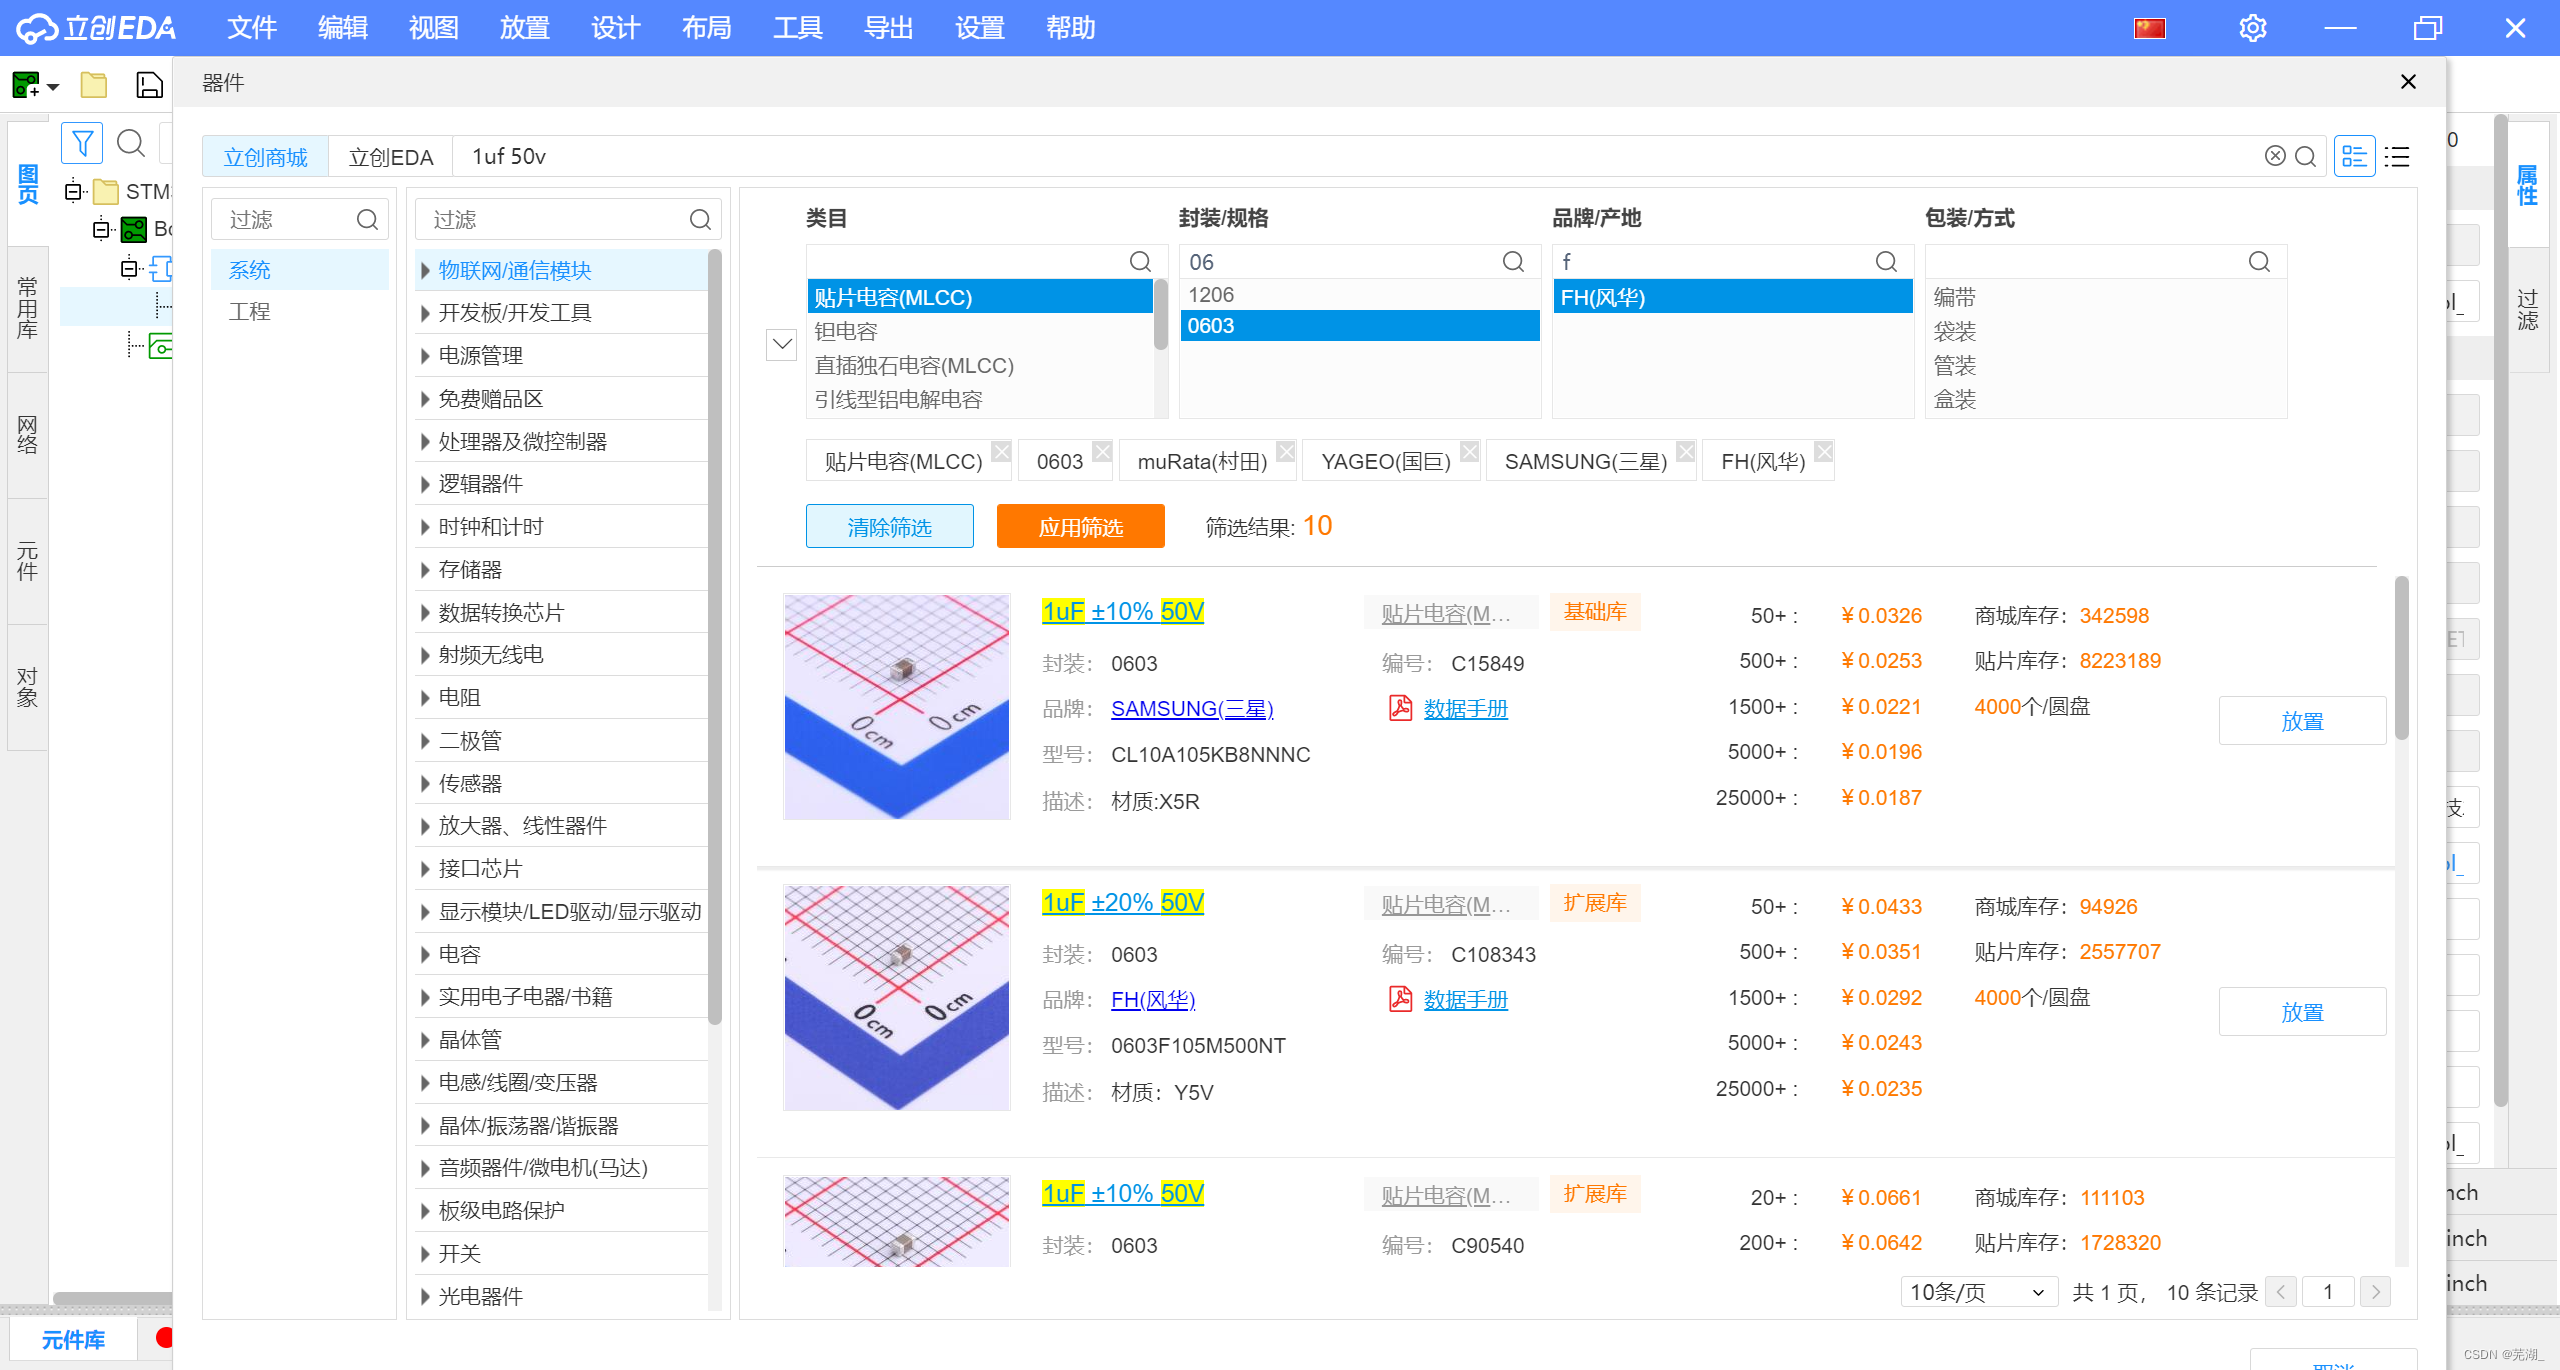2560x1370 pixels.
Task: Remove the 0603 filter tag
Action: click(1102, 451)
